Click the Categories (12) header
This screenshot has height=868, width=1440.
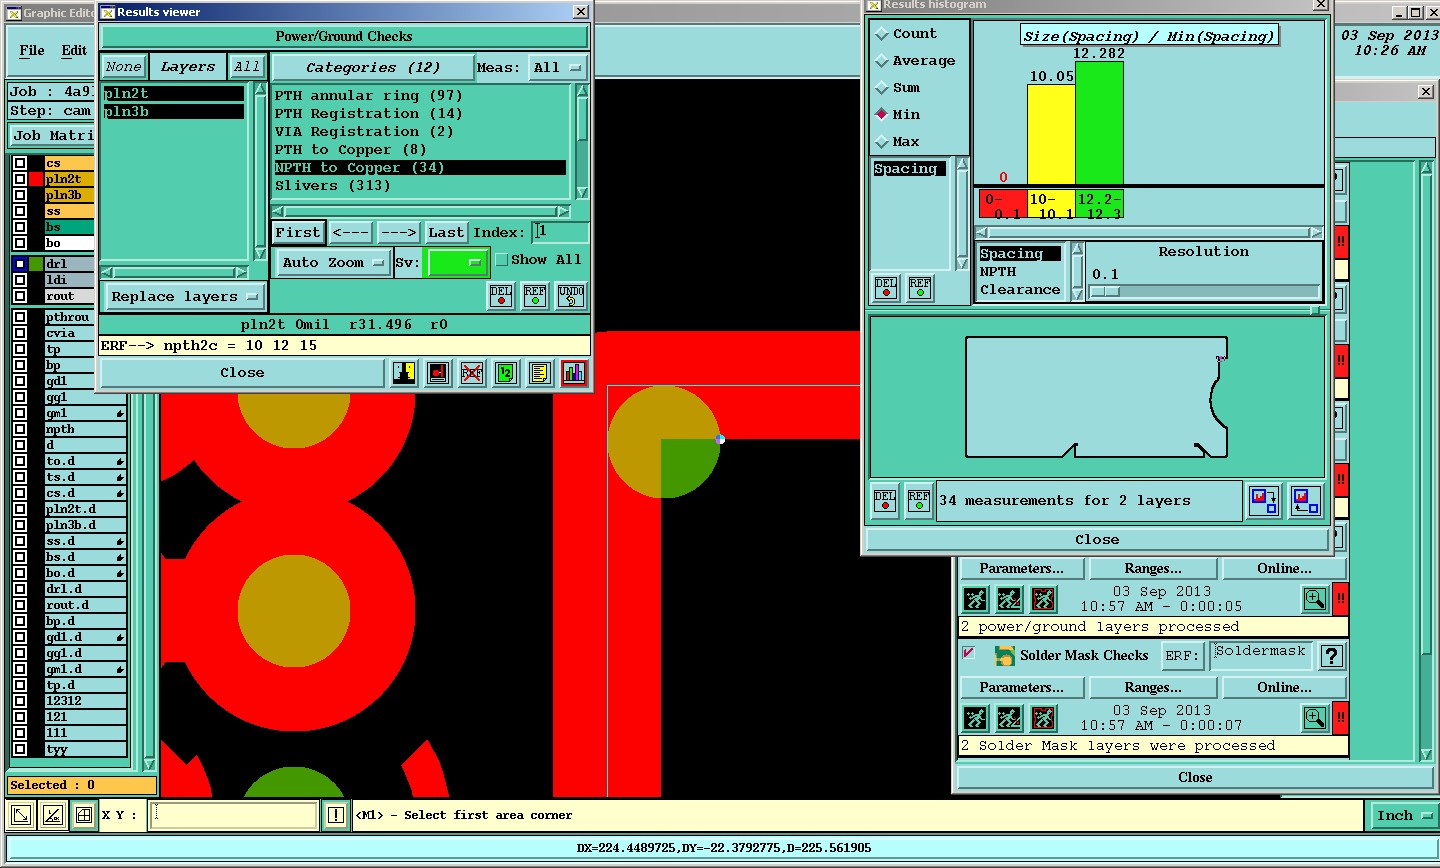[x=373, y=68]
